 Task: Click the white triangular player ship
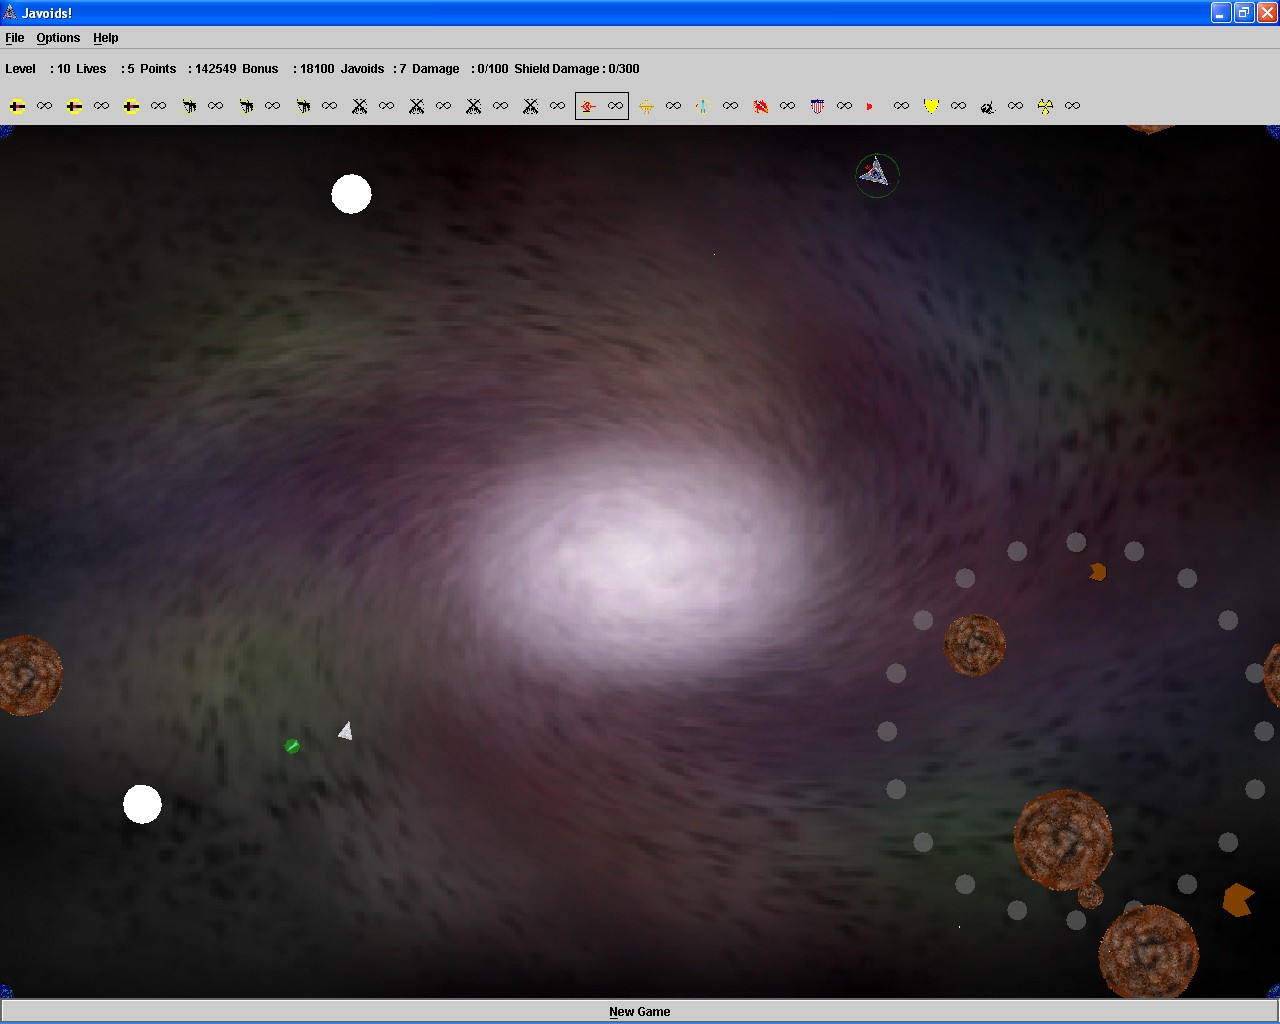(x=346, y=732)
